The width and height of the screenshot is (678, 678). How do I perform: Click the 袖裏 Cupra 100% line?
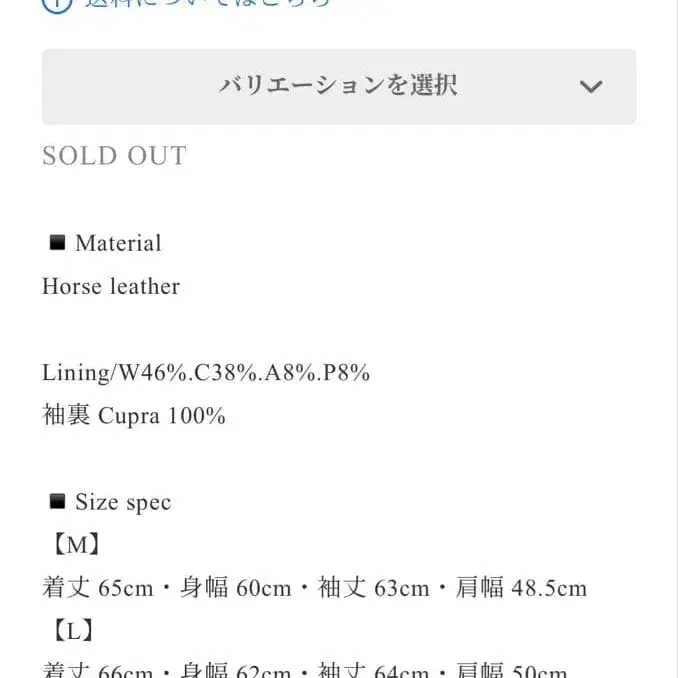click(x=134, y=415)
